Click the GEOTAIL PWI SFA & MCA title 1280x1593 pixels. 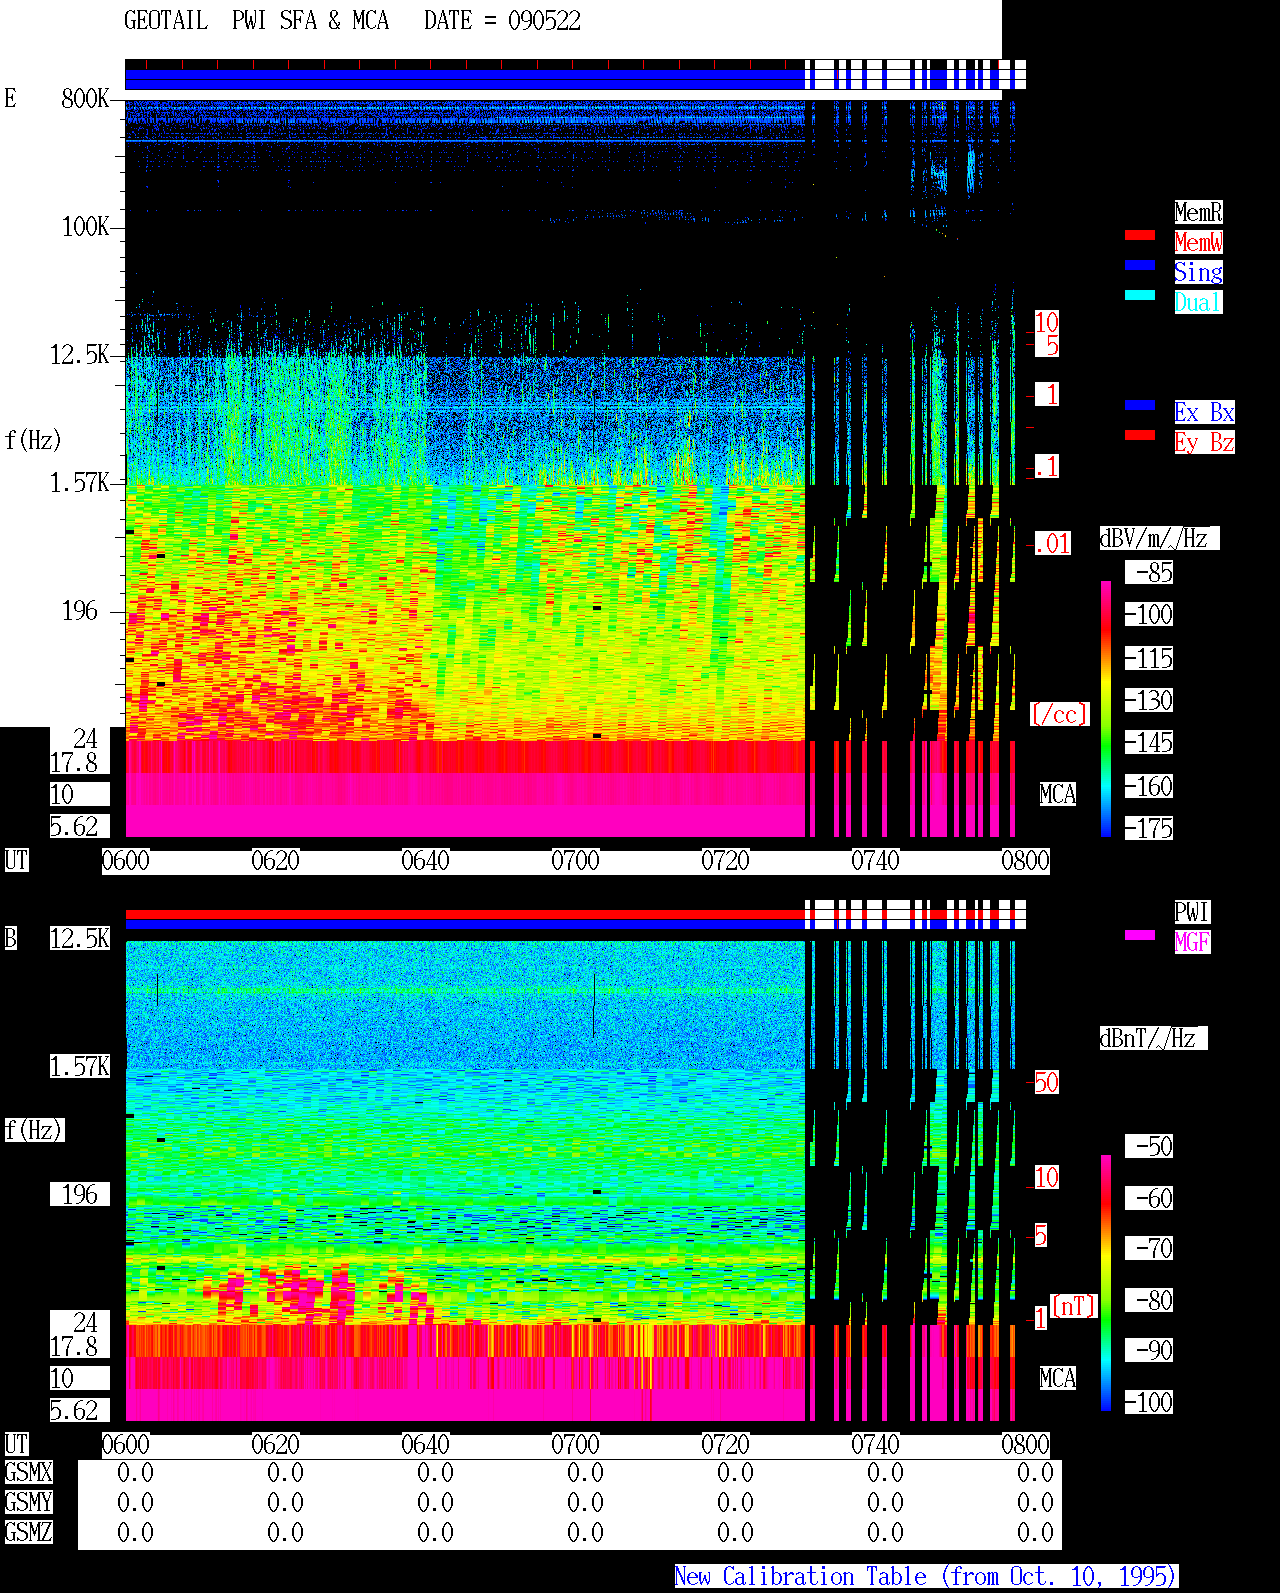(x=256, y=21)
